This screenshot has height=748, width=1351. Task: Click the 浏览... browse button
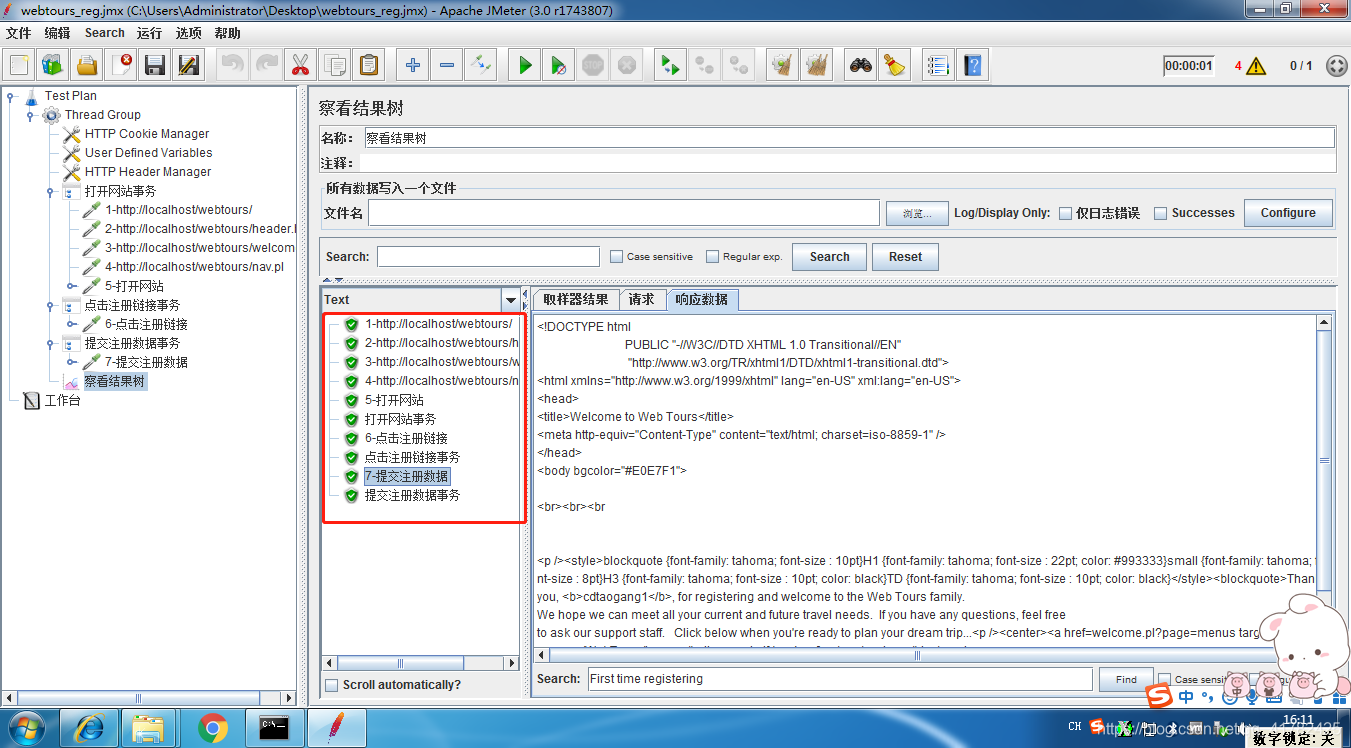(916, 213)
